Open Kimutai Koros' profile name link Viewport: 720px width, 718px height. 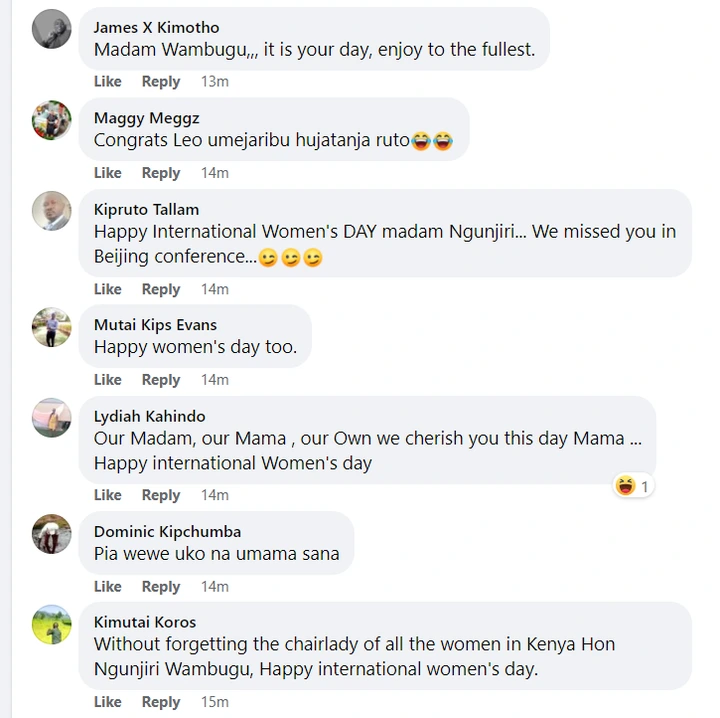point(145,622)
